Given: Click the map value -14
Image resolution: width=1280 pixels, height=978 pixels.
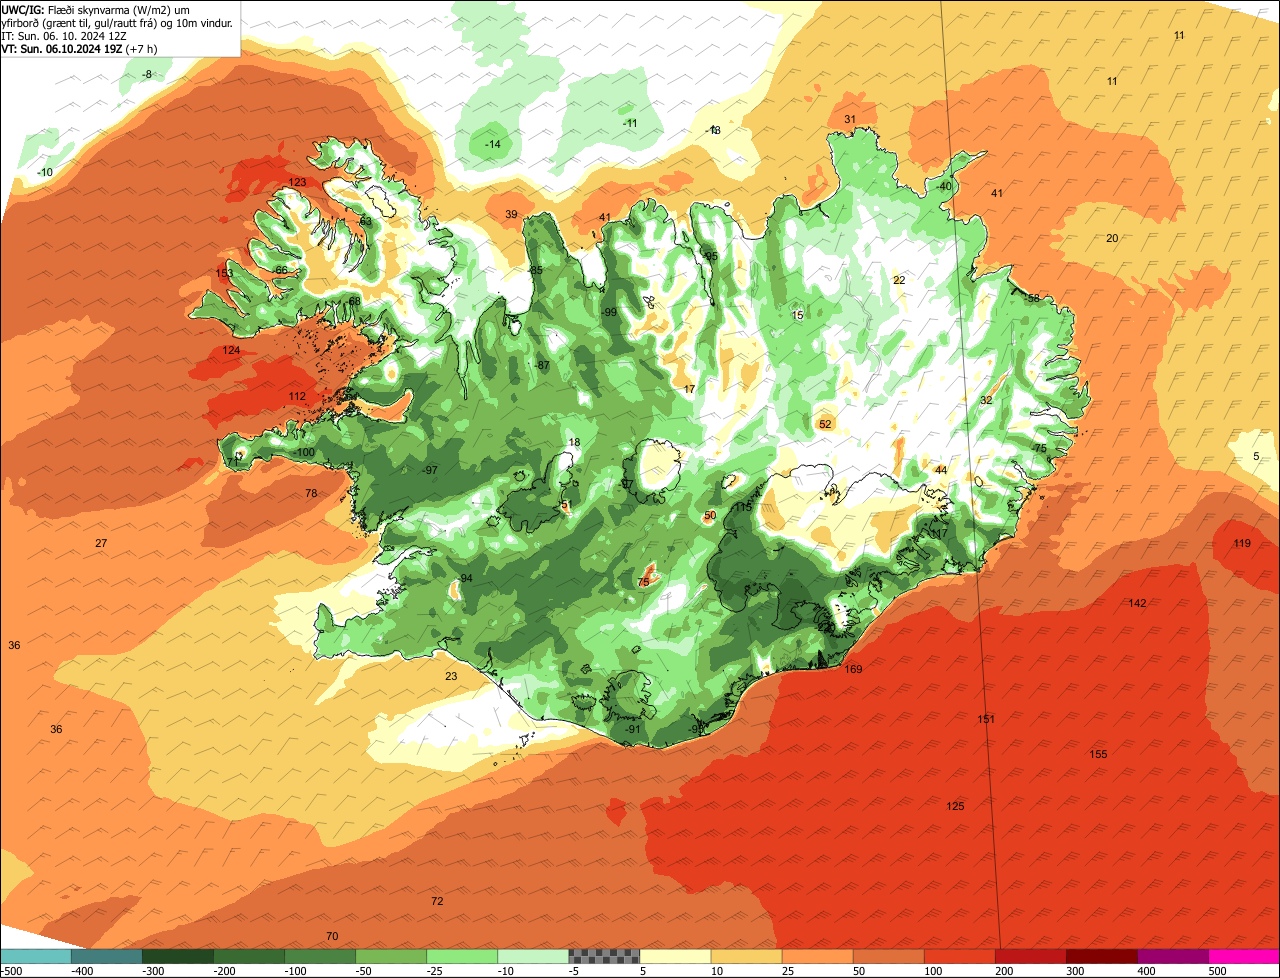Looking at the screenshot, I should (x=492, y=145).
